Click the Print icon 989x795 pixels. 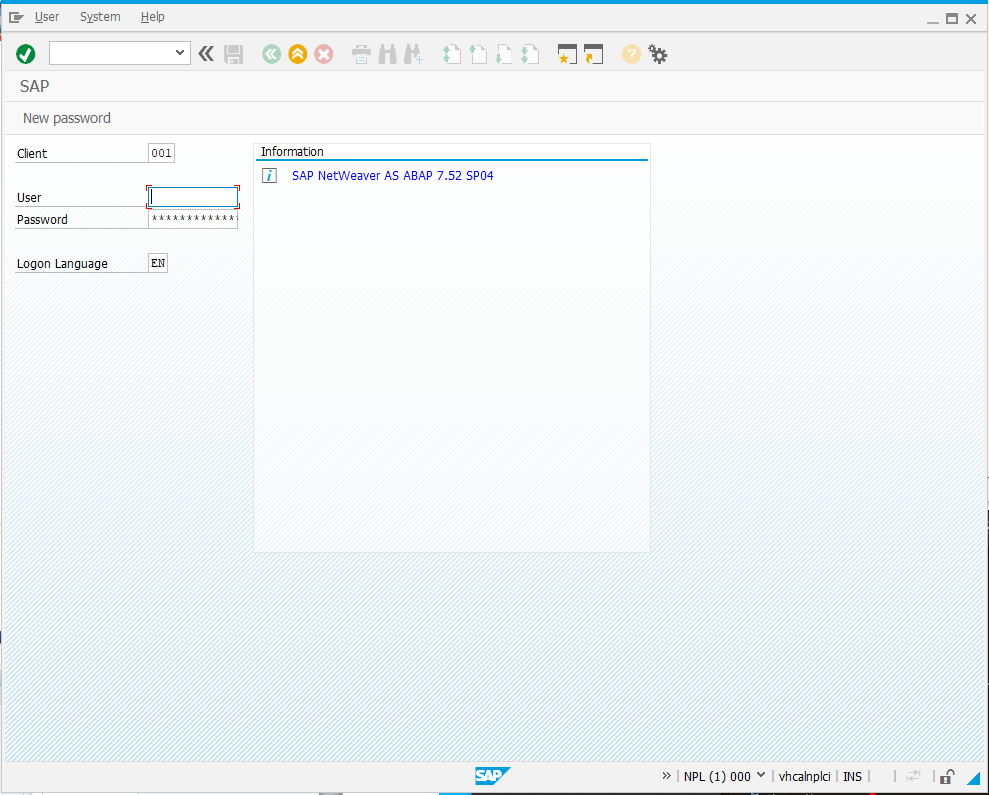tap(361, 54)
